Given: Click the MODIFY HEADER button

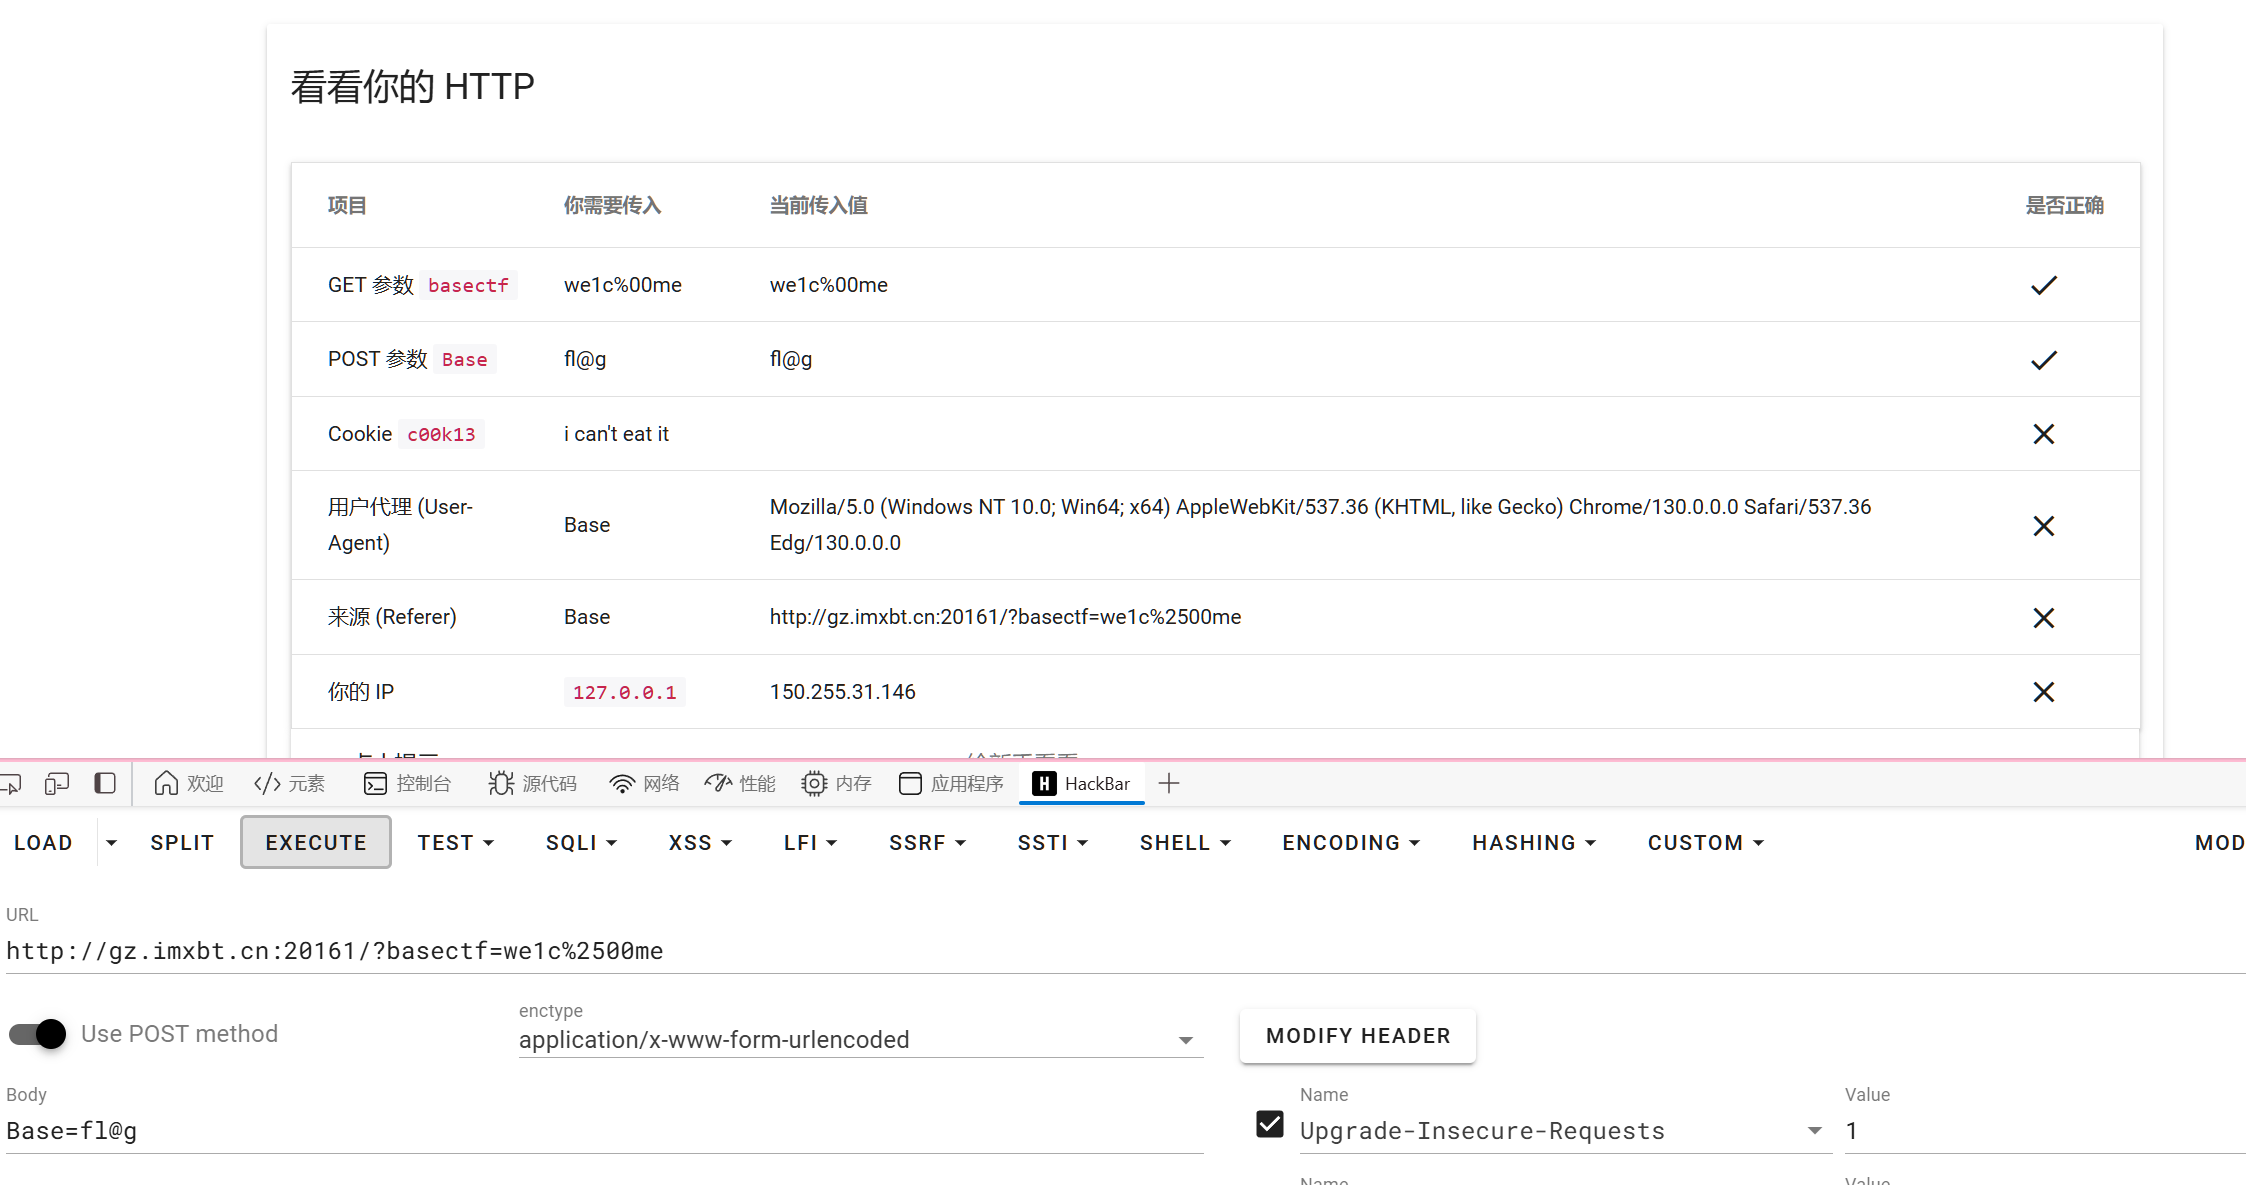Looking at the screenshot, I should click(x=1357, y=1036).
